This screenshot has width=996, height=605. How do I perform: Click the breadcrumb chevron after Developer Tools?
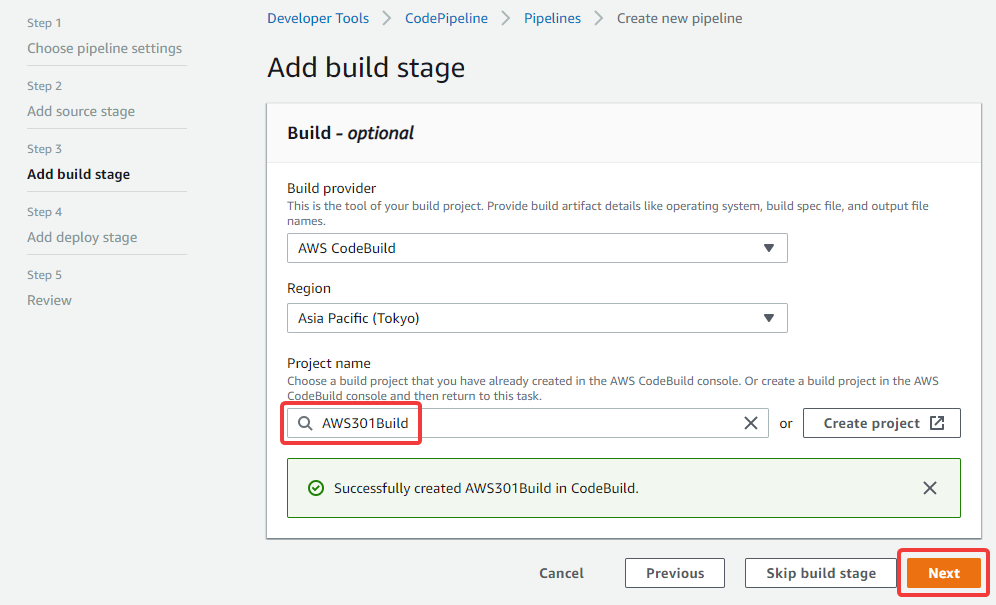click(386, 18)
